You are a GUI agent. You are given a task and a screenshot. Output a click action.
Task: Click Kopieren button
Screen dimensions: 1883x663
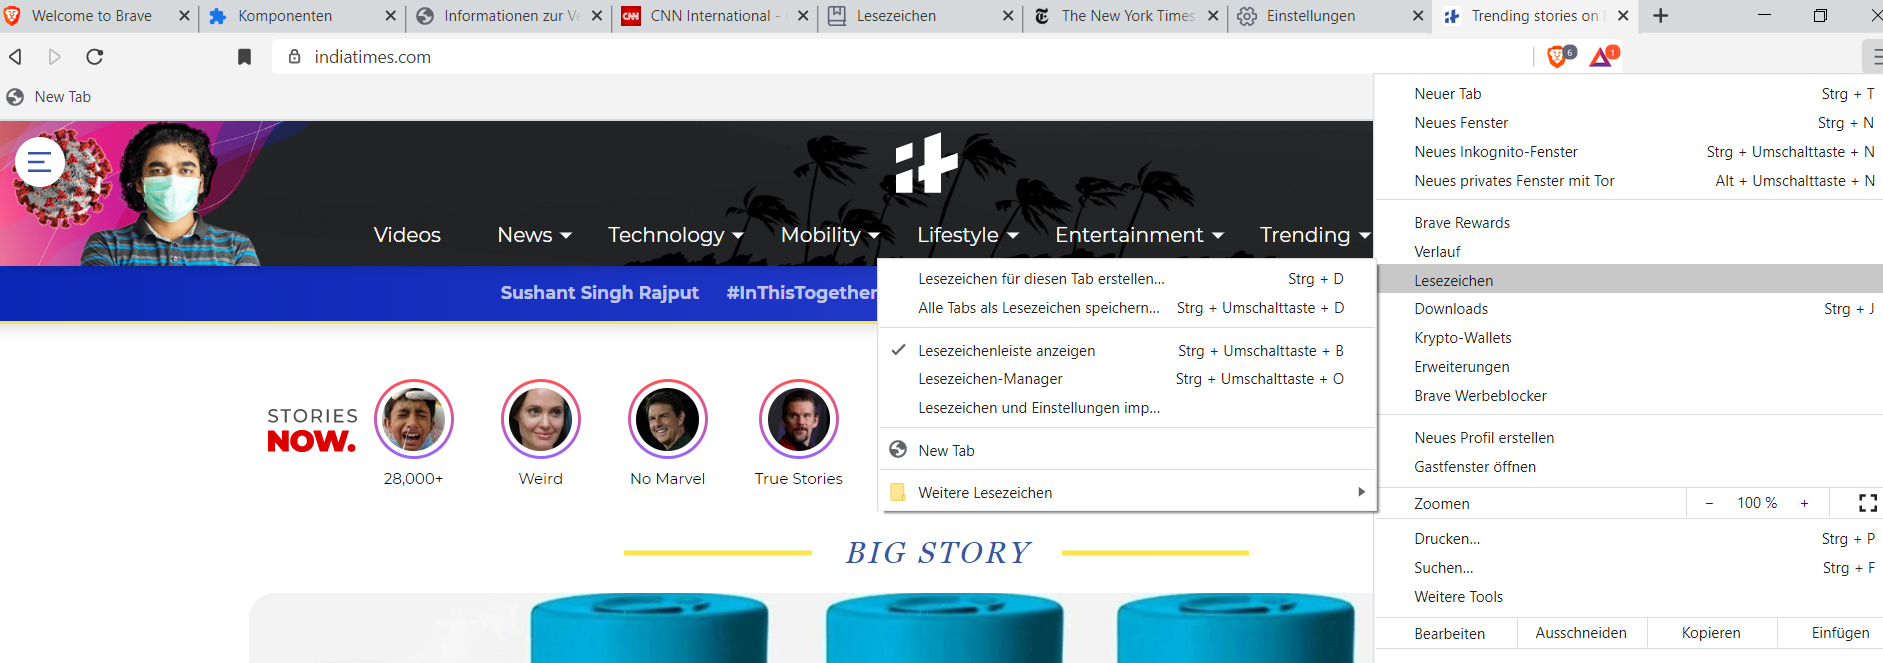[1711, 633]
